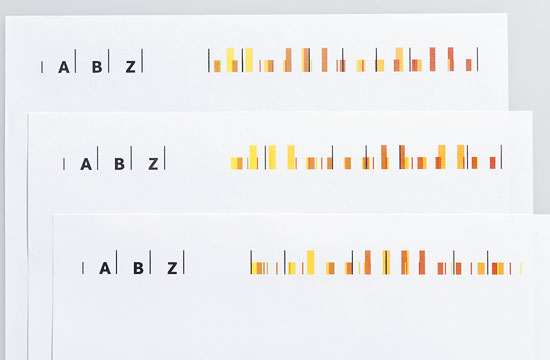Image resolution: width=550 pixels, height=360 pixels.
Task: Click the letter B on the middle sheet
Action: click(x=119, y=164)
